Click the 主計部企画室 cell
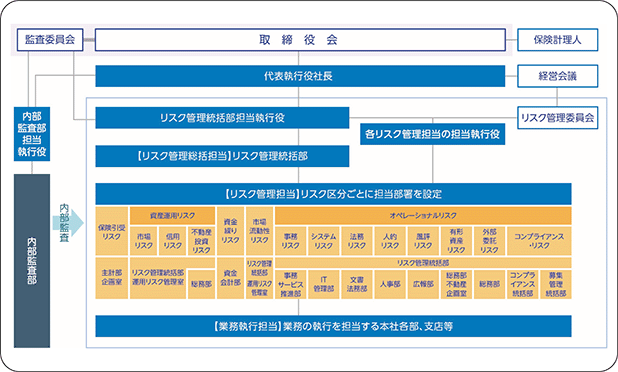Viewport: 618px width, 372px height. click(x=112, y=278)
